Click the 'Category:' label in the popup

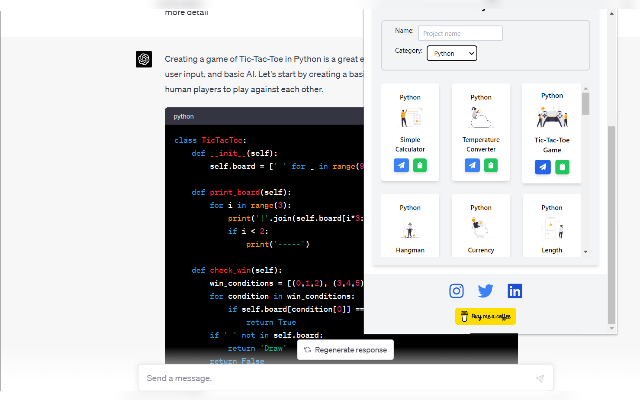click(408, 51)
